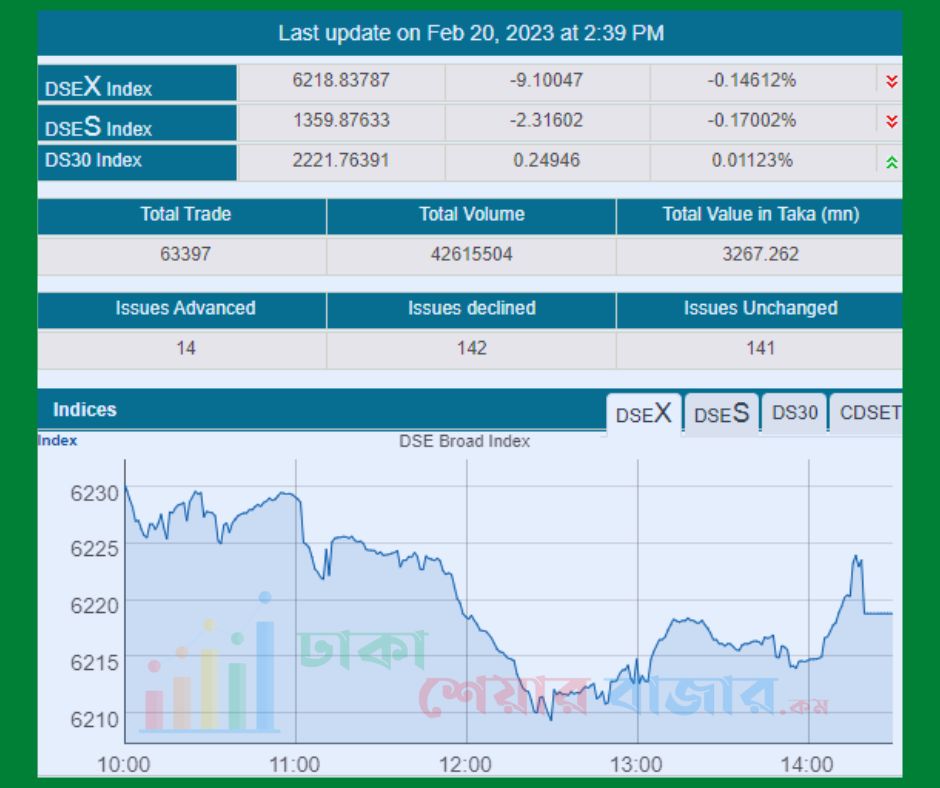940x788 pixels.
Task: Click the red down arrow on DSEX row
Action: [891, 81]
